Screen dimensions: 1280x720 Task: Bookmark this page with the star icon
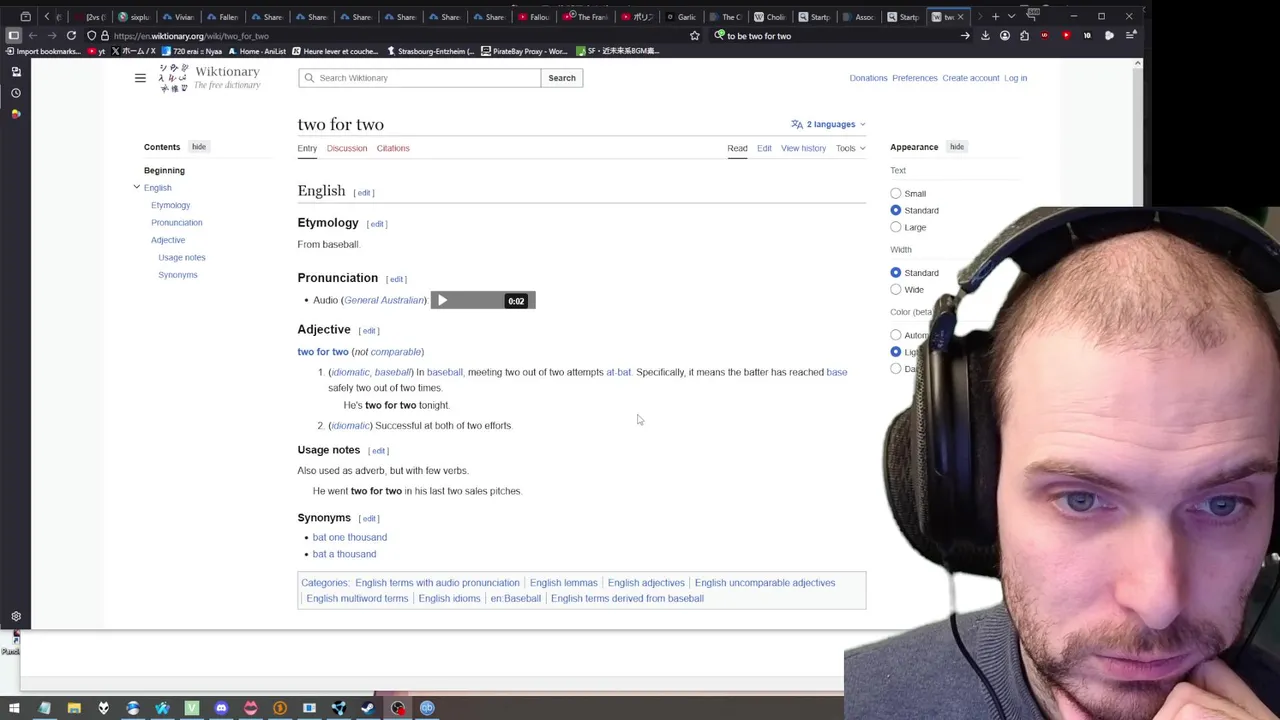[694, 36]
